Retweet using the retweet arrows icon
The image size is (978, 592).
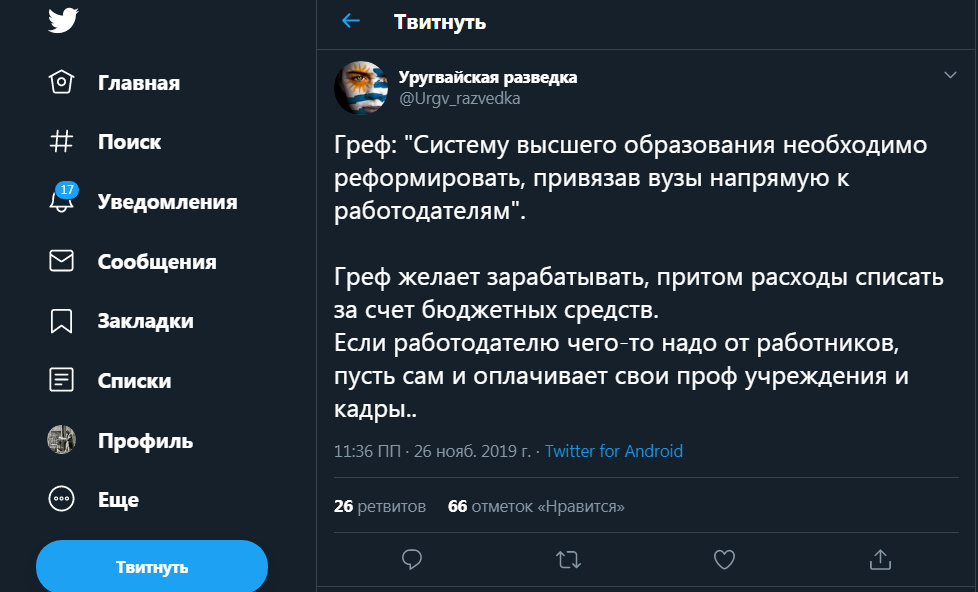click(x=568, y=558)
